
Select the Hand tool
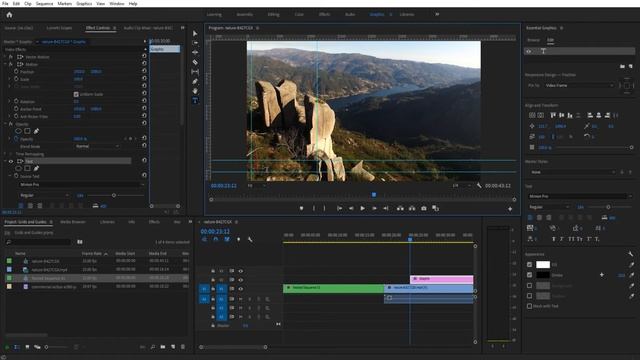(195, 91)
